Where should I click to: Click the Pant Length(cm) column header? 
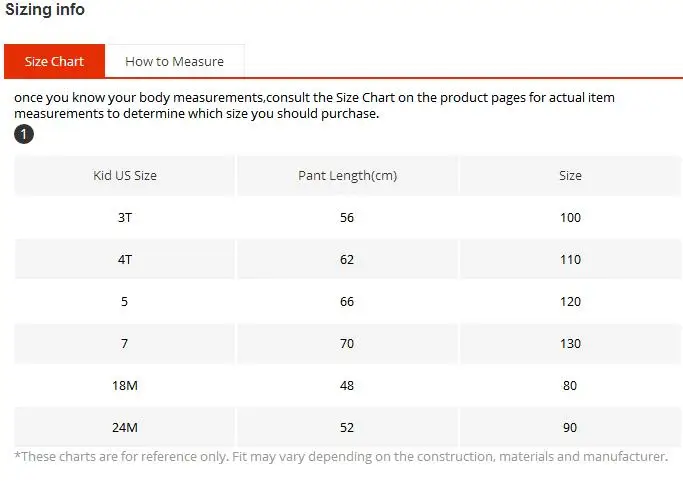tap(347, 176)
